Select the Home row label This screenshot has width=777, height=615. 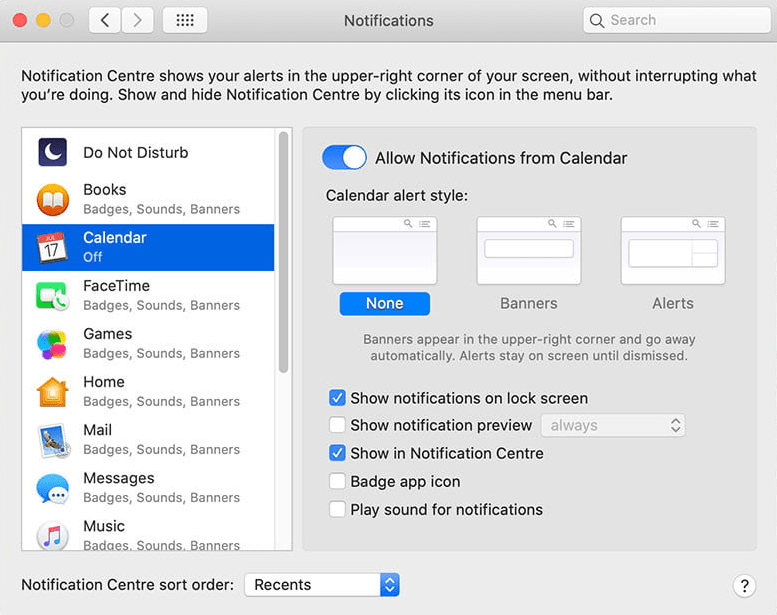tap(104, 382)
